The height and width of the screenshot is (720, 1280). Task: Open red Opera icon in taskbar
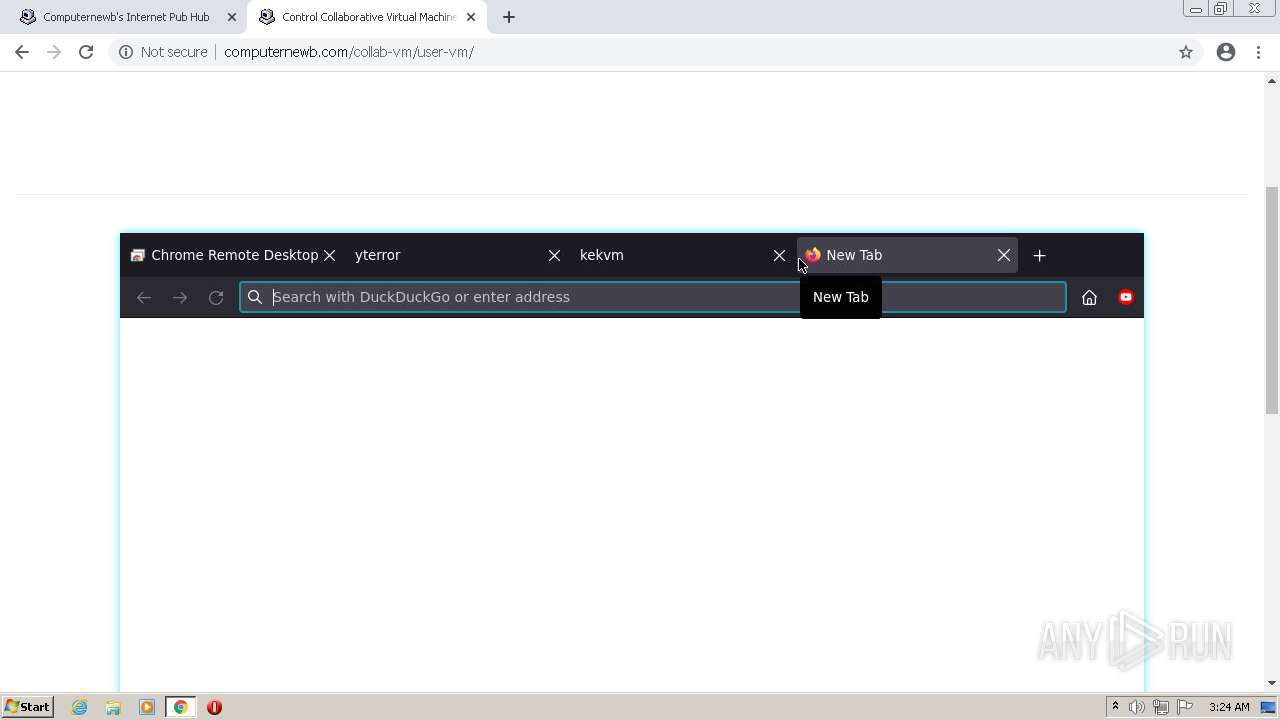pos(214,707)
